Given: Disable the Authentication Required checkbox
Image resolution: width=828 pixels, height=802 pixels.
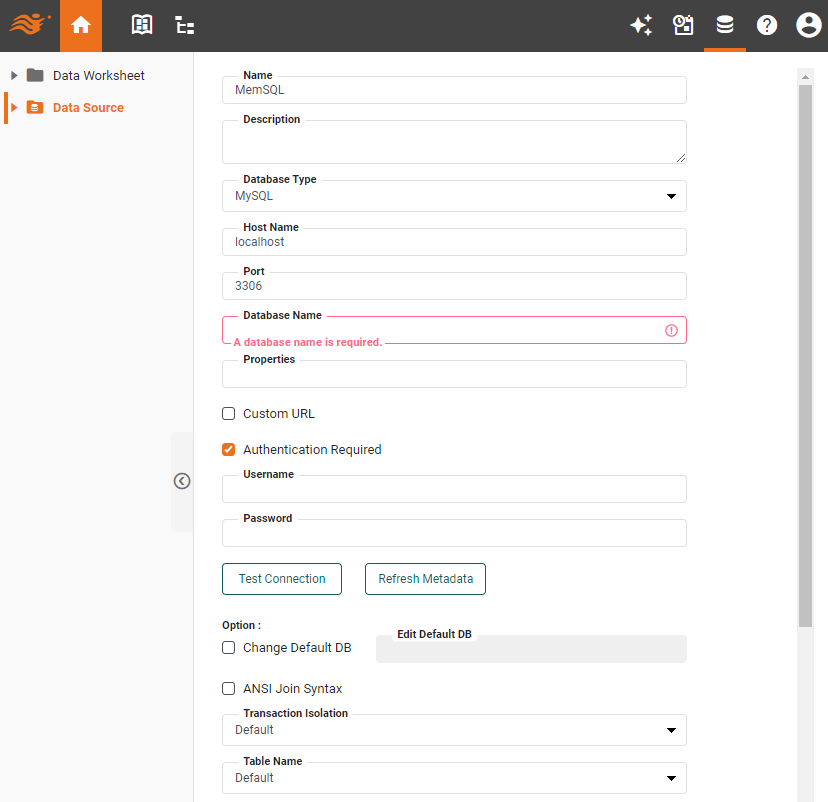Looking at the screenshot, I should point(228,449).
